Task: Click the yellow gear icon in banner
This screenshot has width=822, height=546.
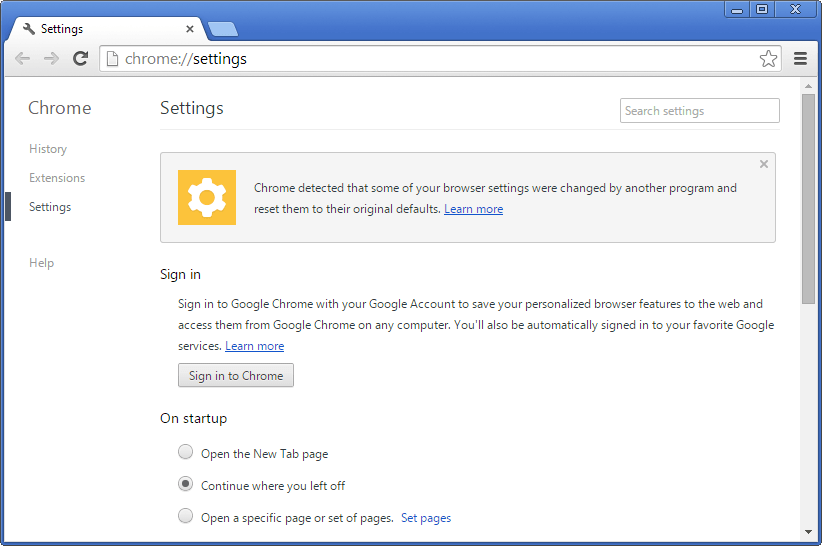Action: (207, 197)
